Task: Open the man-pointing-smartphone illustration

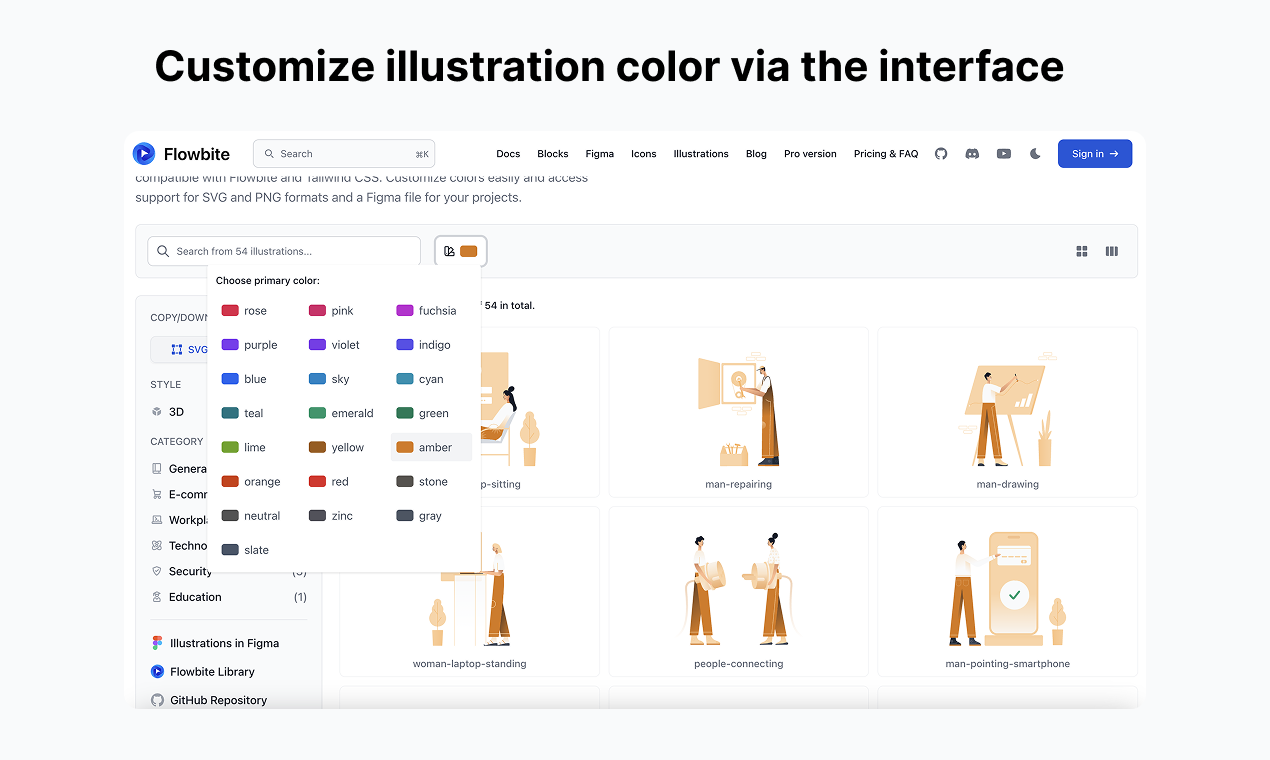Action: pyautogui.click(x=1007, y=591)
